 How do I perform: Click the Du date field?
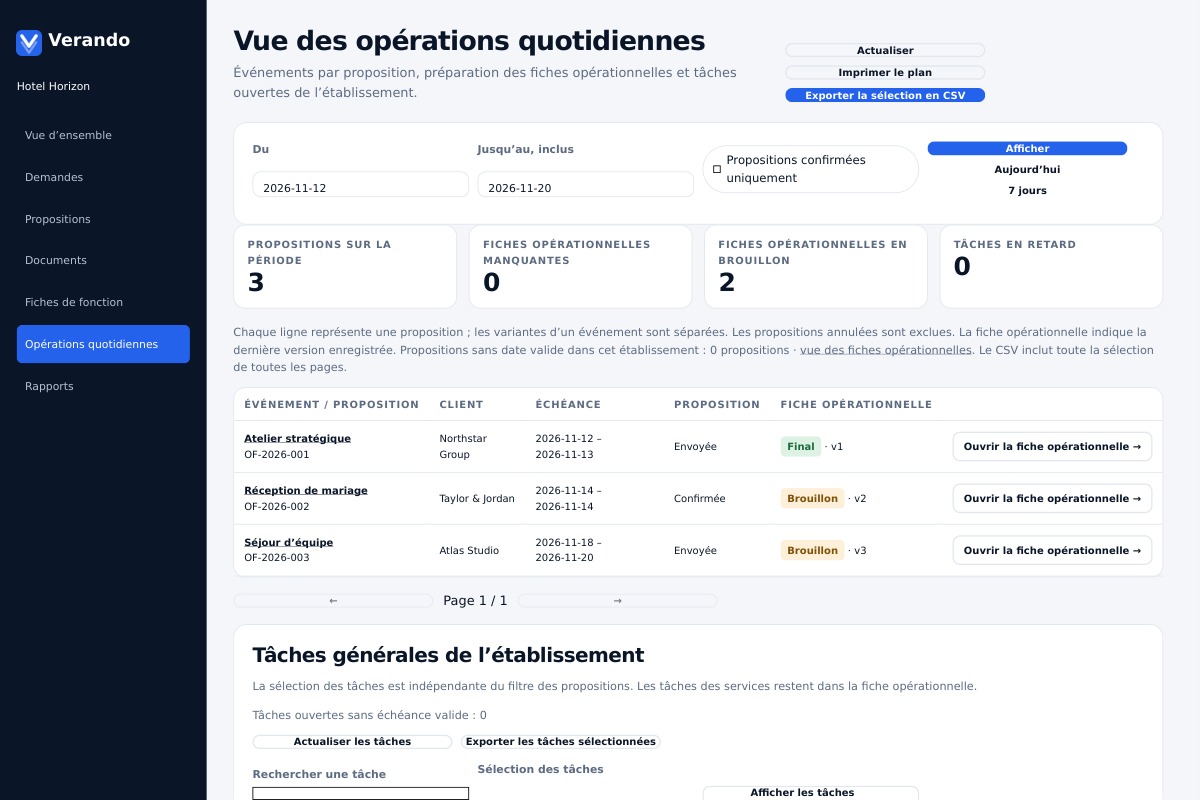coord(360,185)
